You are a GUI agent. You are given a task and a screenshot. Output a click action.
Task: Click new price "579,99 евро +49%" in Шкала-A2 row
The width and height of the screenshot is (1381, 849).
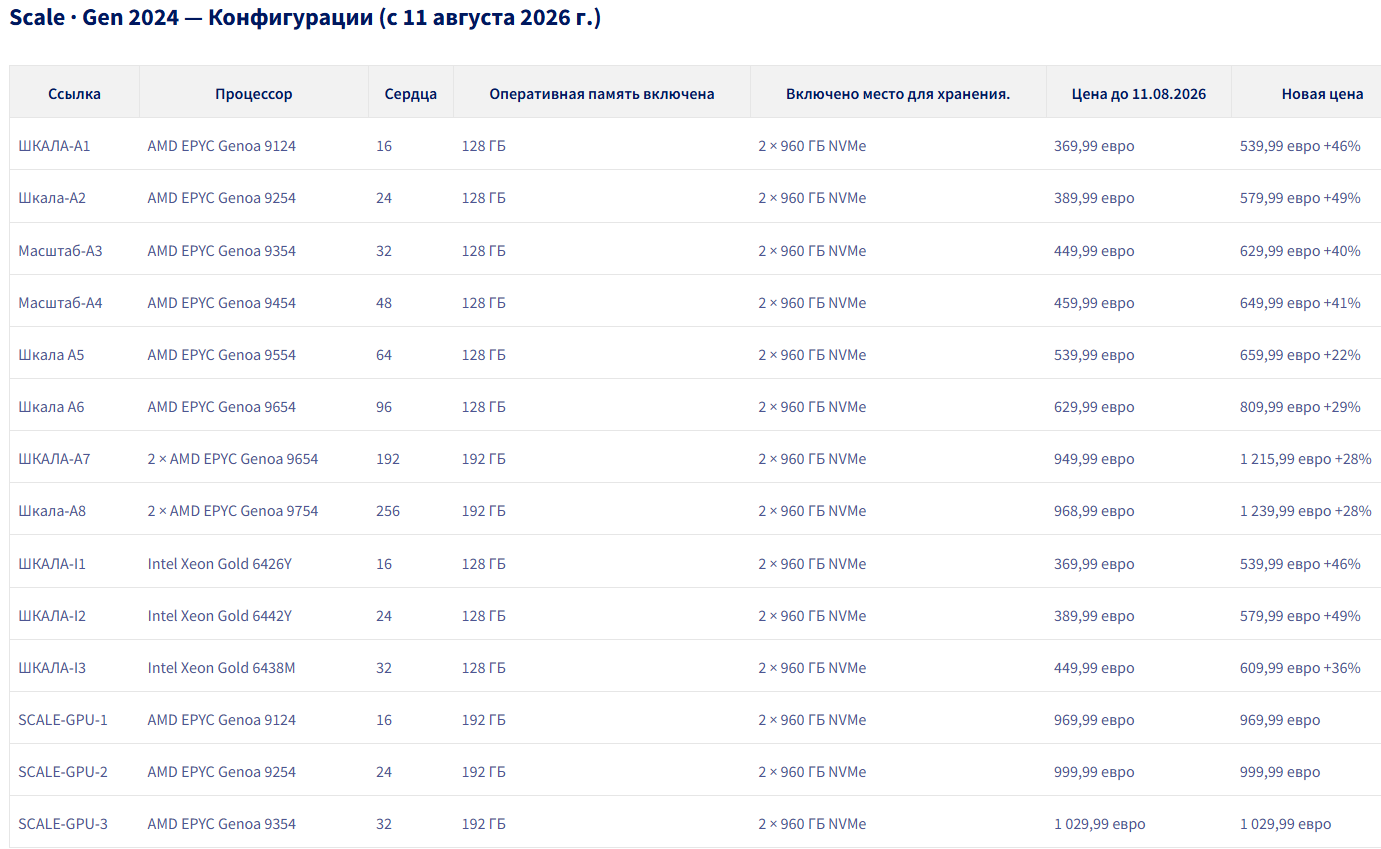1300,198
